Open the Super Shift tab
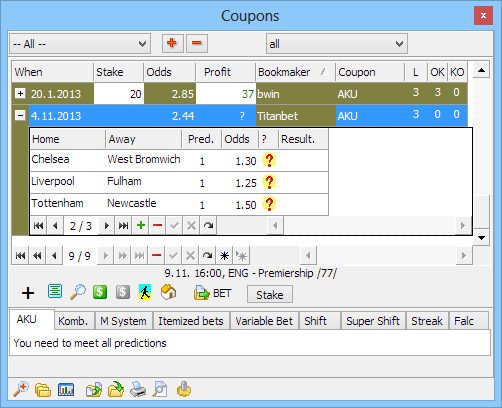This screenshot has height=408, width=502. (373, 321)
